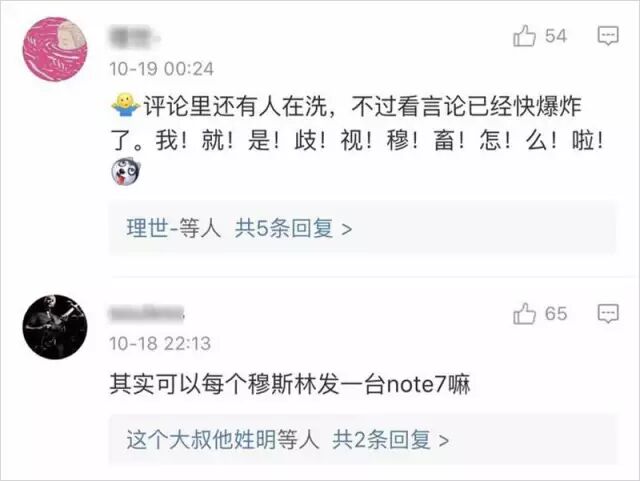
Task: Tap the 65 like count number
Action: 556,314
